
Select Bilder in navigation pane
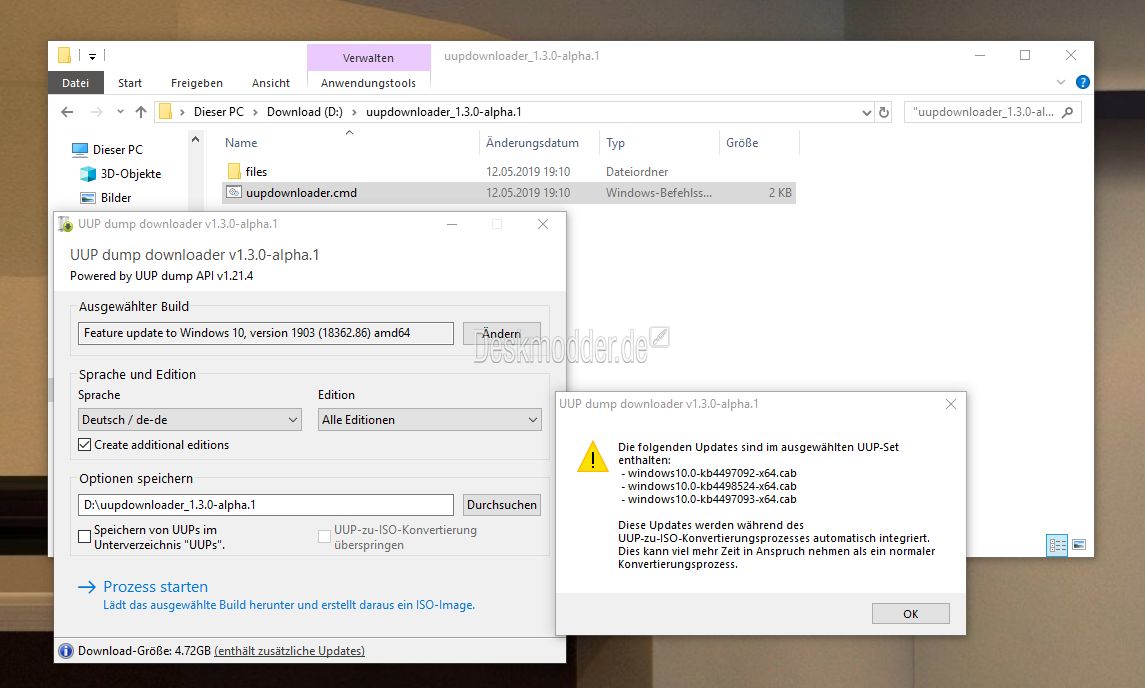(116, 198)
